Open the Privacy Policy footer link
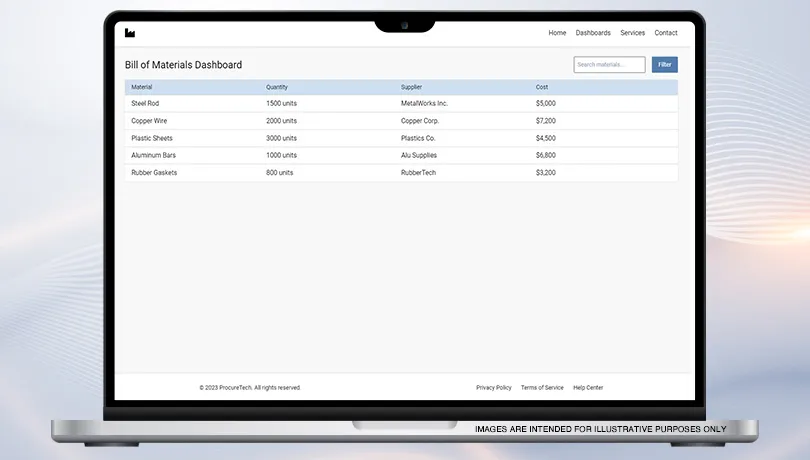Viewport: 810px width, 460px height. (x=494, y=388)
